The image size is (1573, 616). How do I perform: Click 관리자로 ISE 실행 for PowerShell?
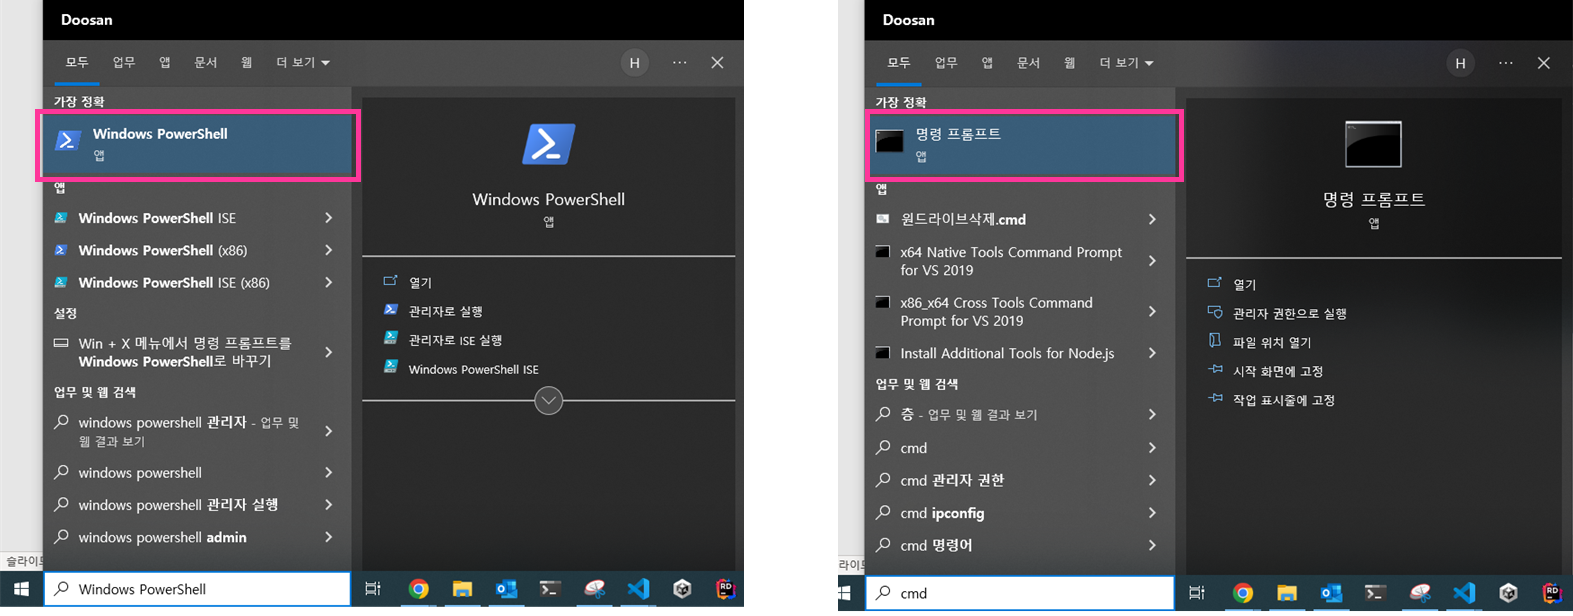tap(455, 340)
